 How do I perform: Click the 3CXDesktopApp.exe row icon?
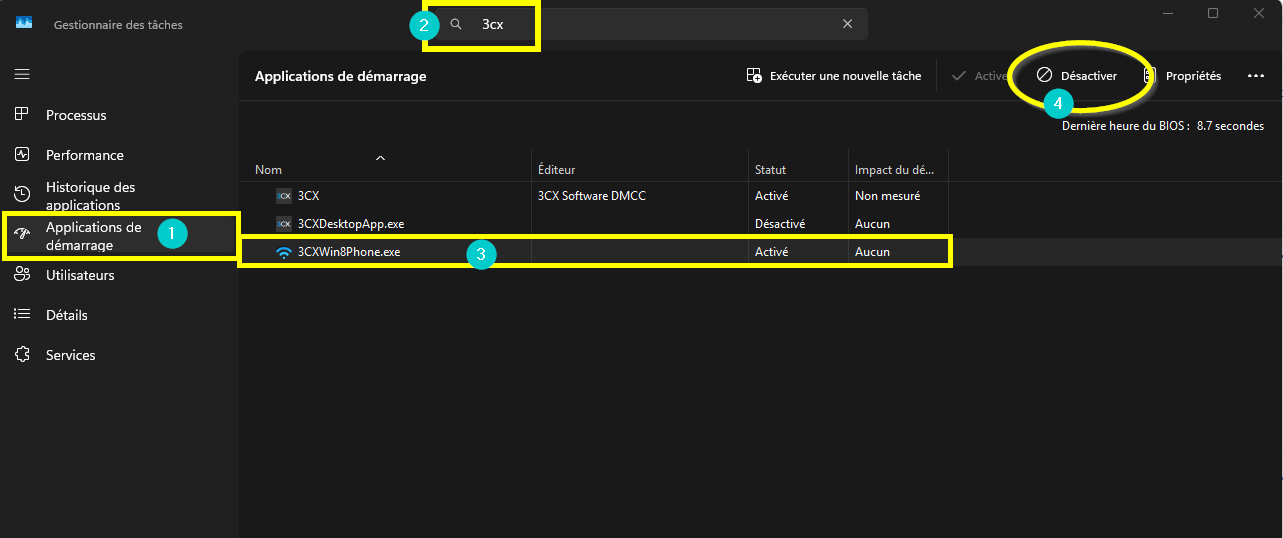284,224
